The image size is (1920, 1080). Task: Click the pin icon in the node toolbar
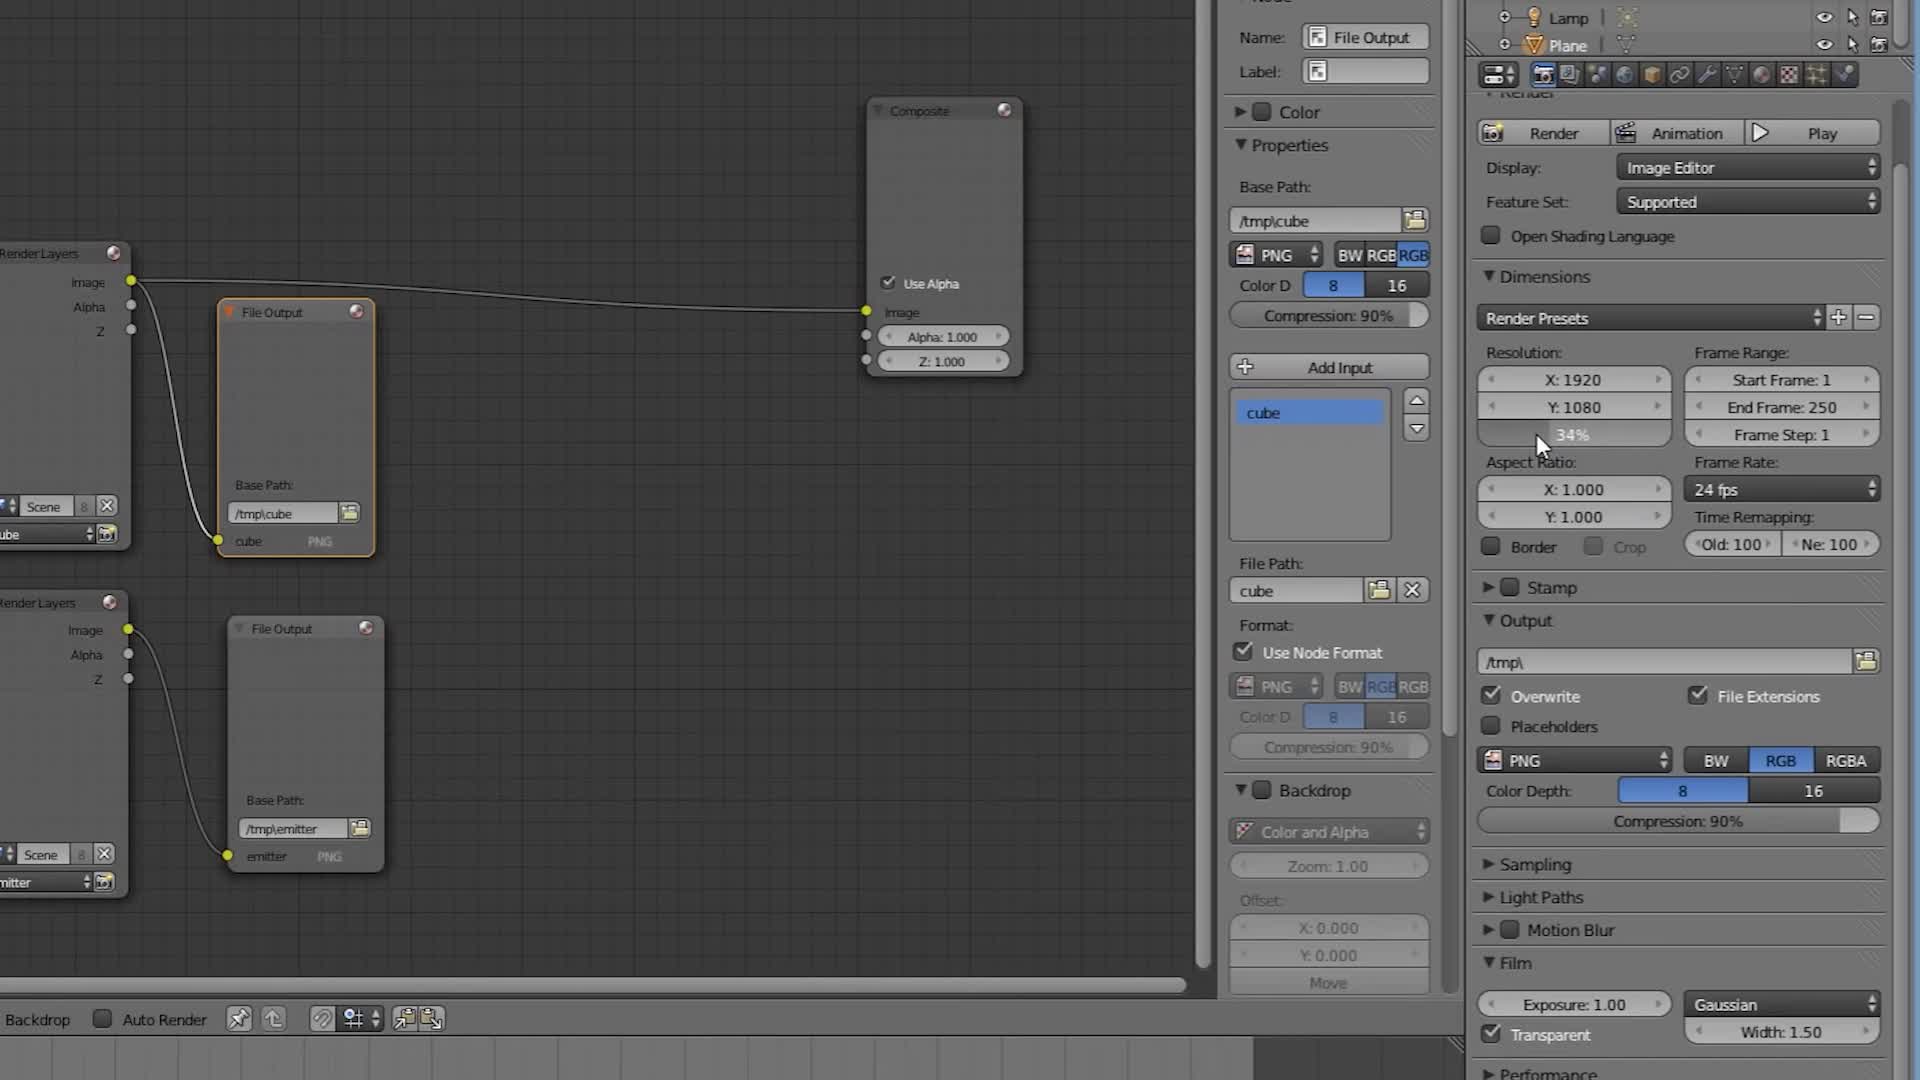pyautogui.click(x=239, y=1018)
